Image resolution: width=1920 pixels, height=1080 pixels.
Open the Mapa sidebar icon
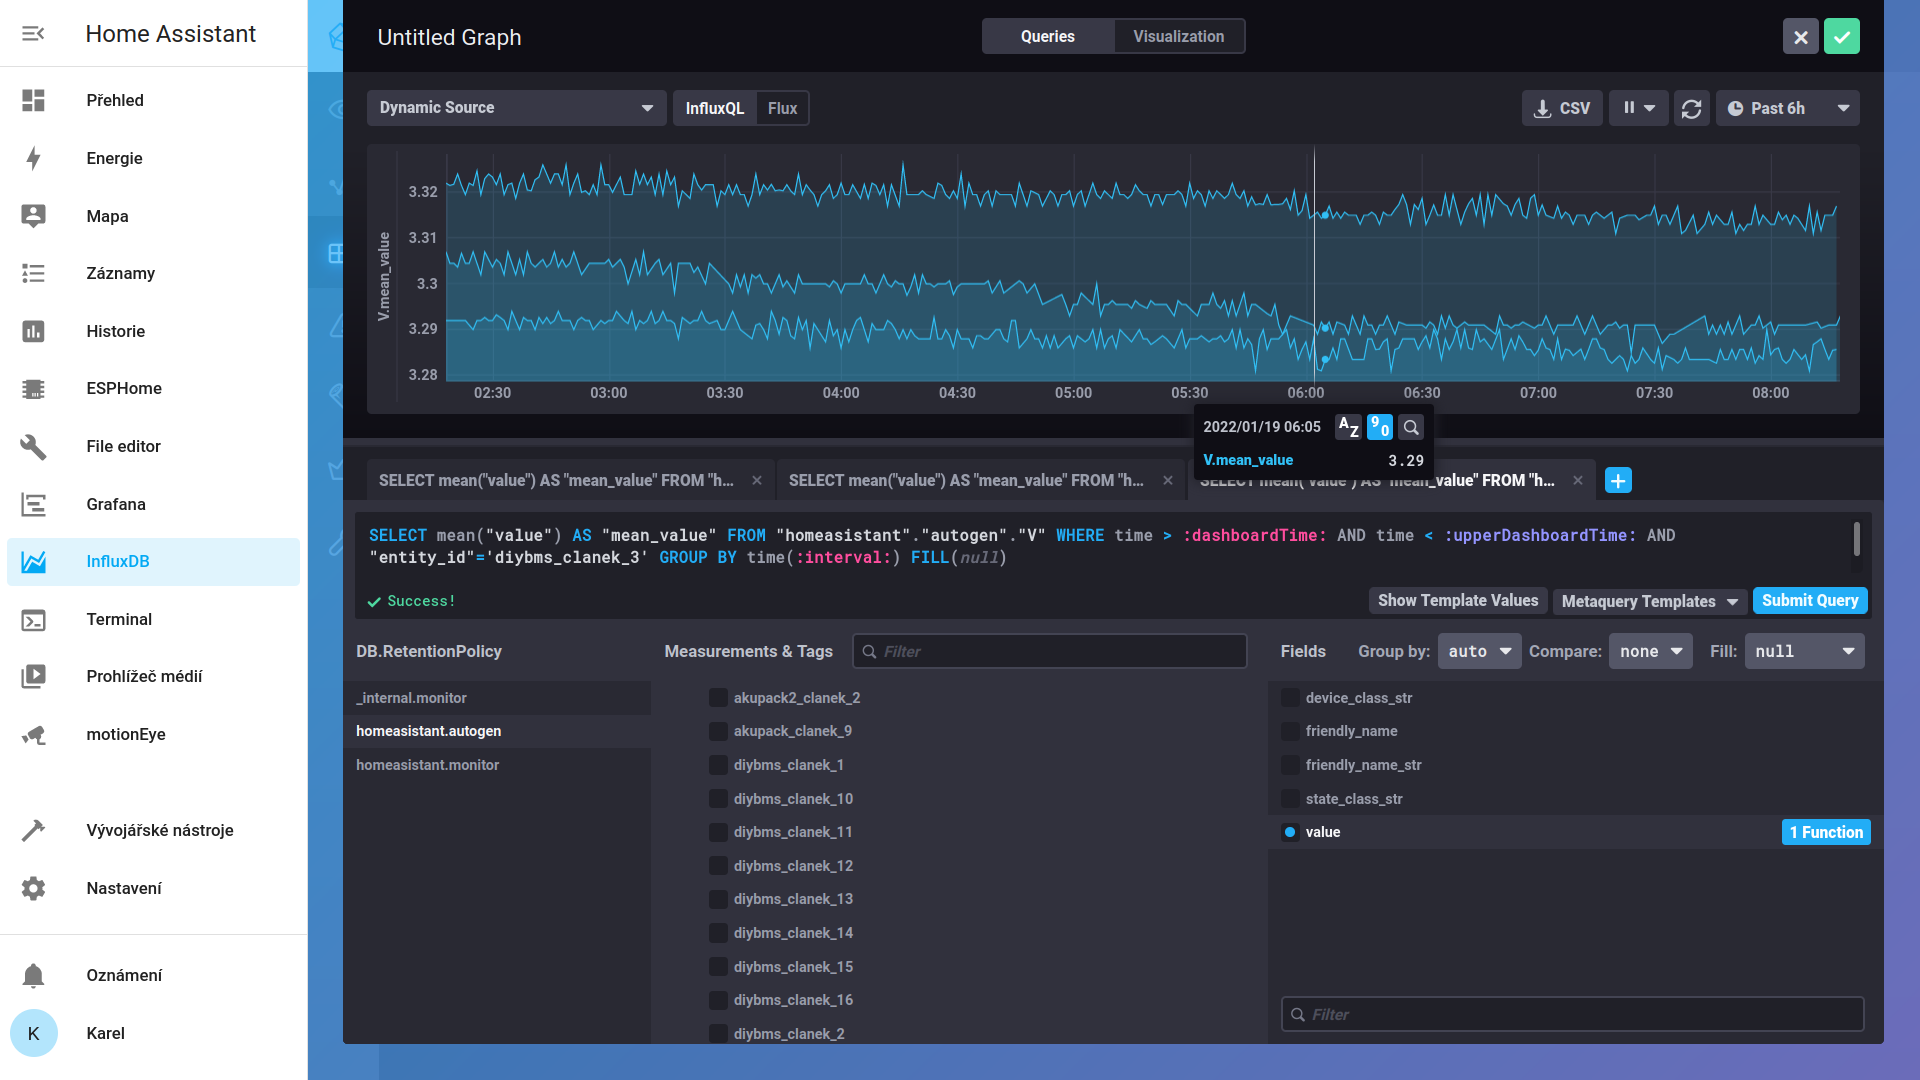(33, 216)
